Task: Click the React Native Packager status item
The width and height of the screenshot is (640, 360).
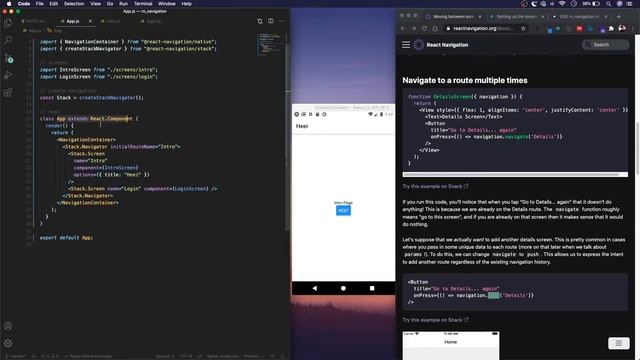Action: click(x=88, y=356)
